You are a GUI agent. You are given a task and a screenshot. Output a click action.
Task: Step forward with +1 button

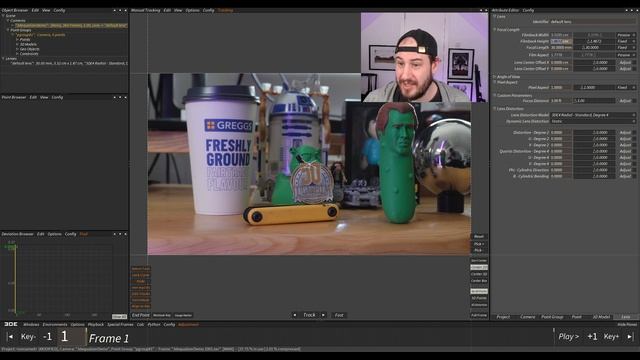click(x=592, y=337)
